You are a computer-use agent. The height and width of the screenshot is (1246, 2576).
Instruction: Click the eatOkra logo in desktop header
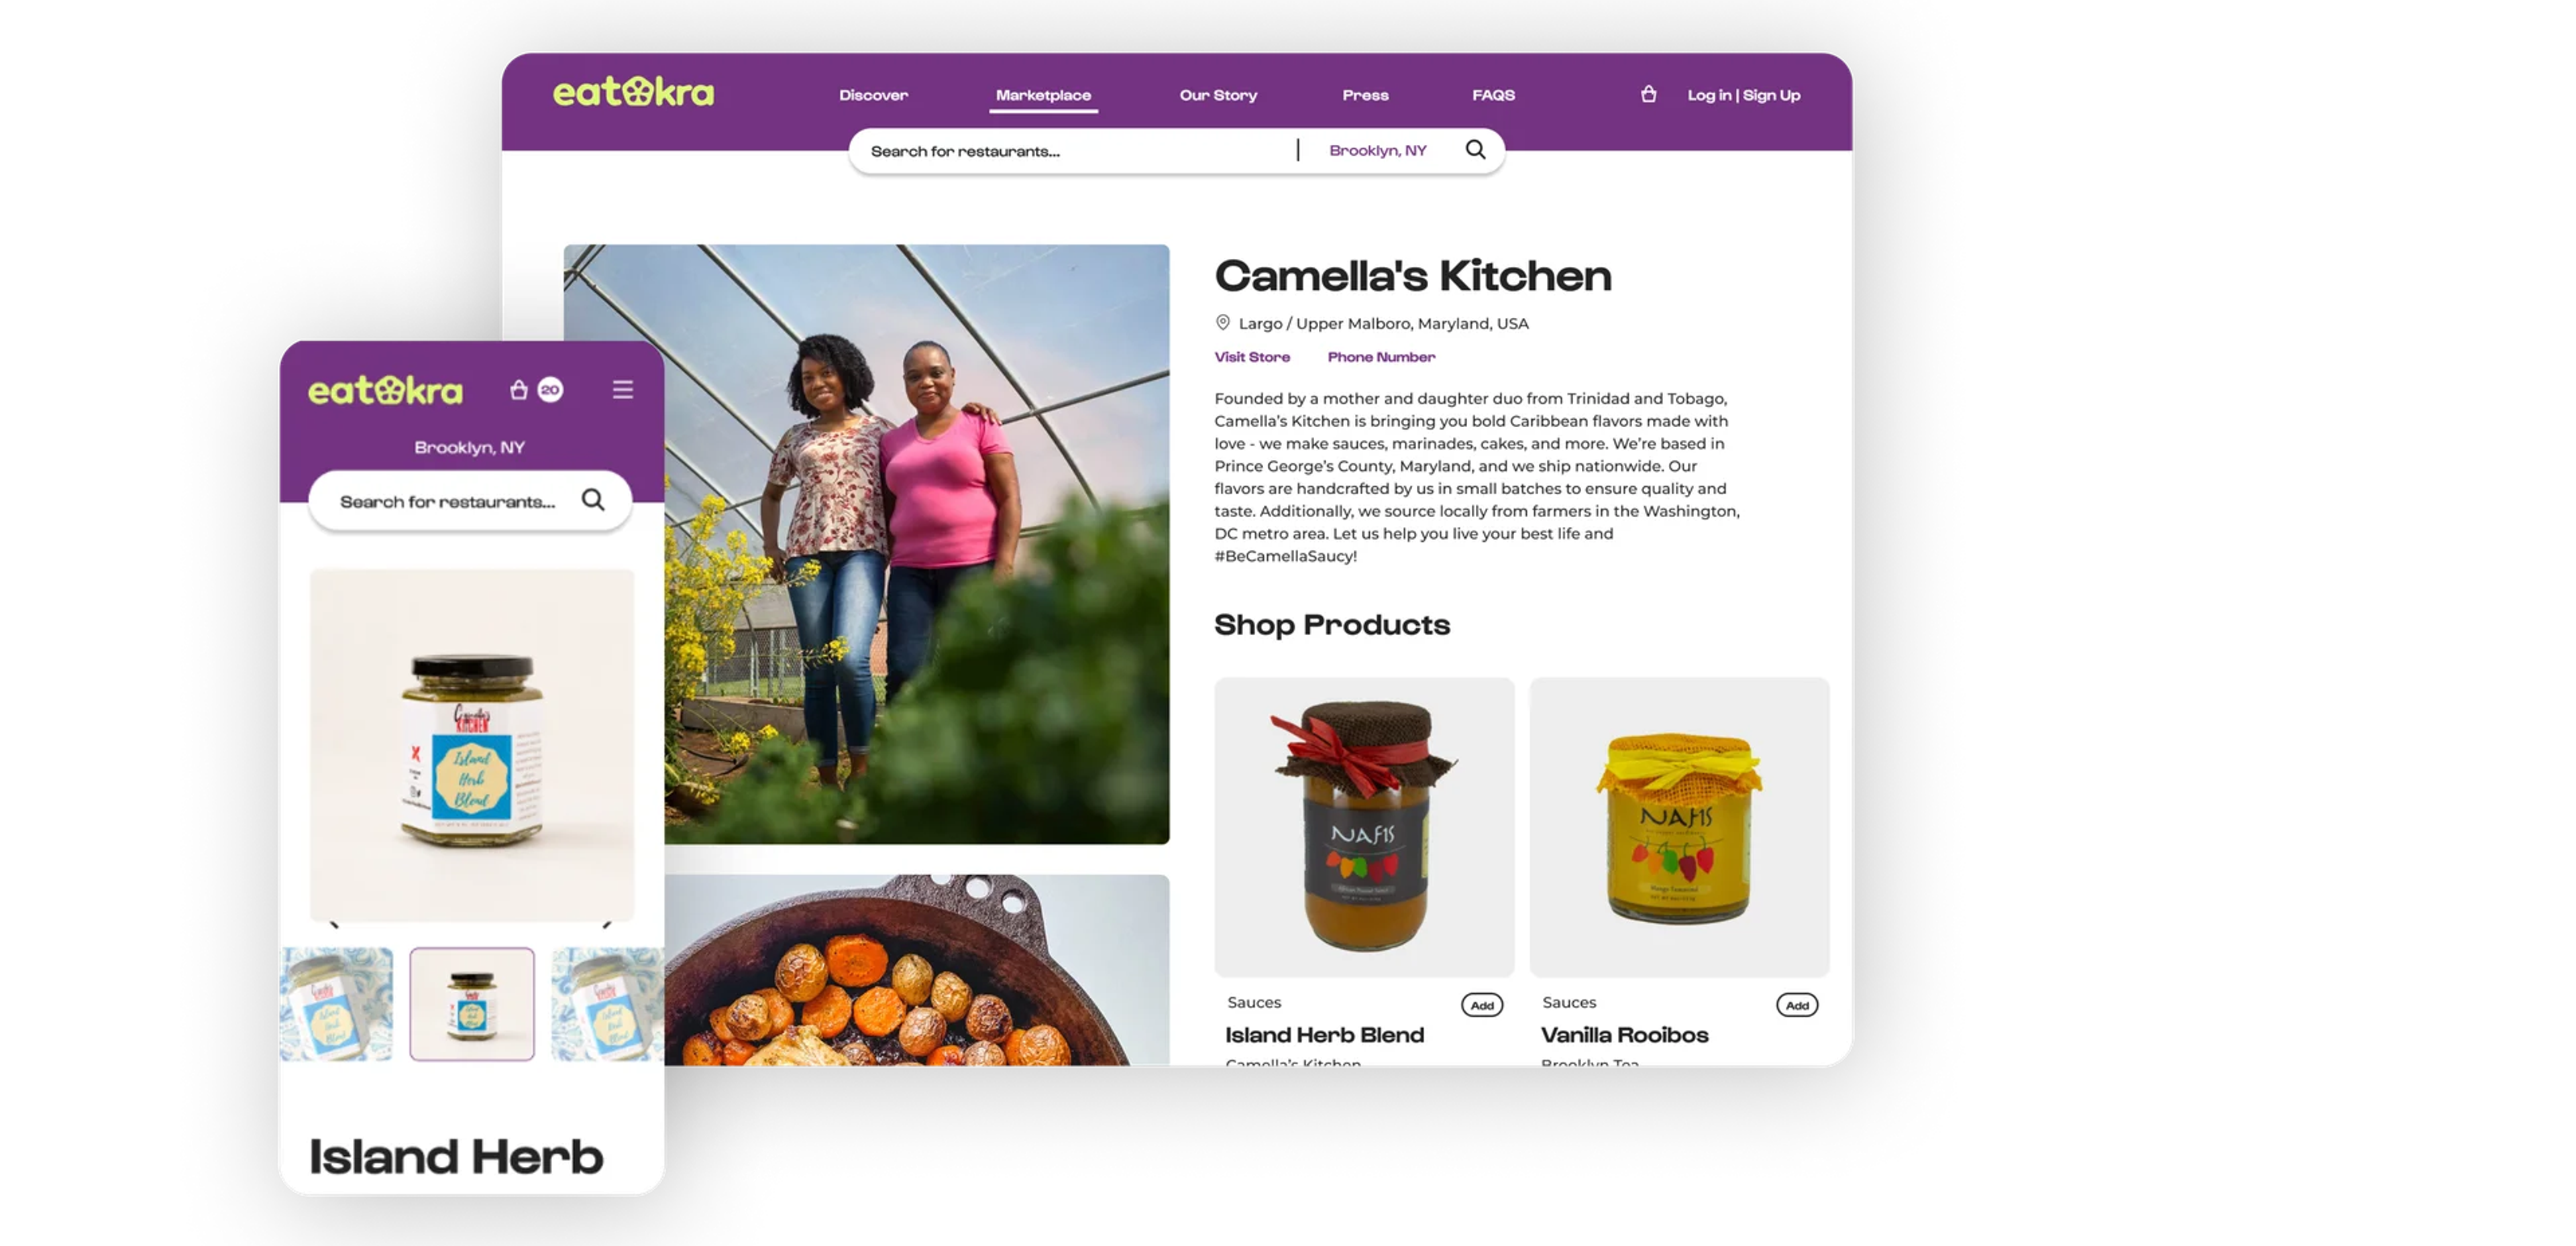(x=633, y=92)
